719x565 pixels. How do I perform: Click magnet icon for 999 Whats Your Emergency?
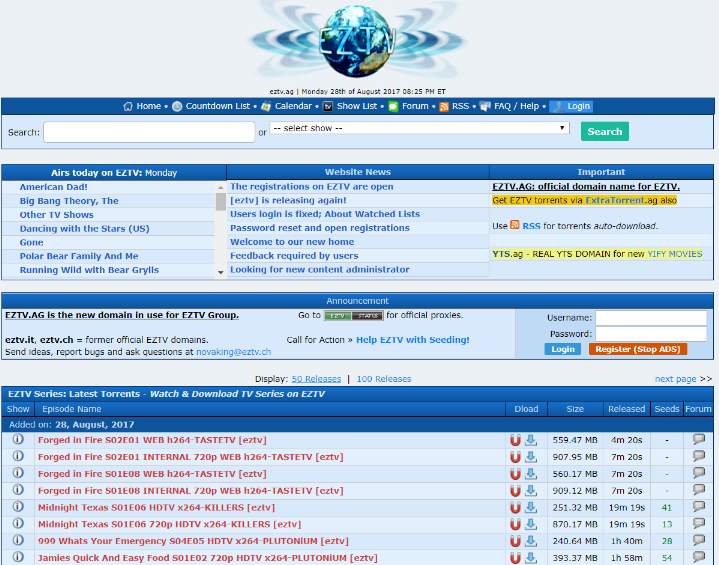pyautogui.click(x=515, y=542)
